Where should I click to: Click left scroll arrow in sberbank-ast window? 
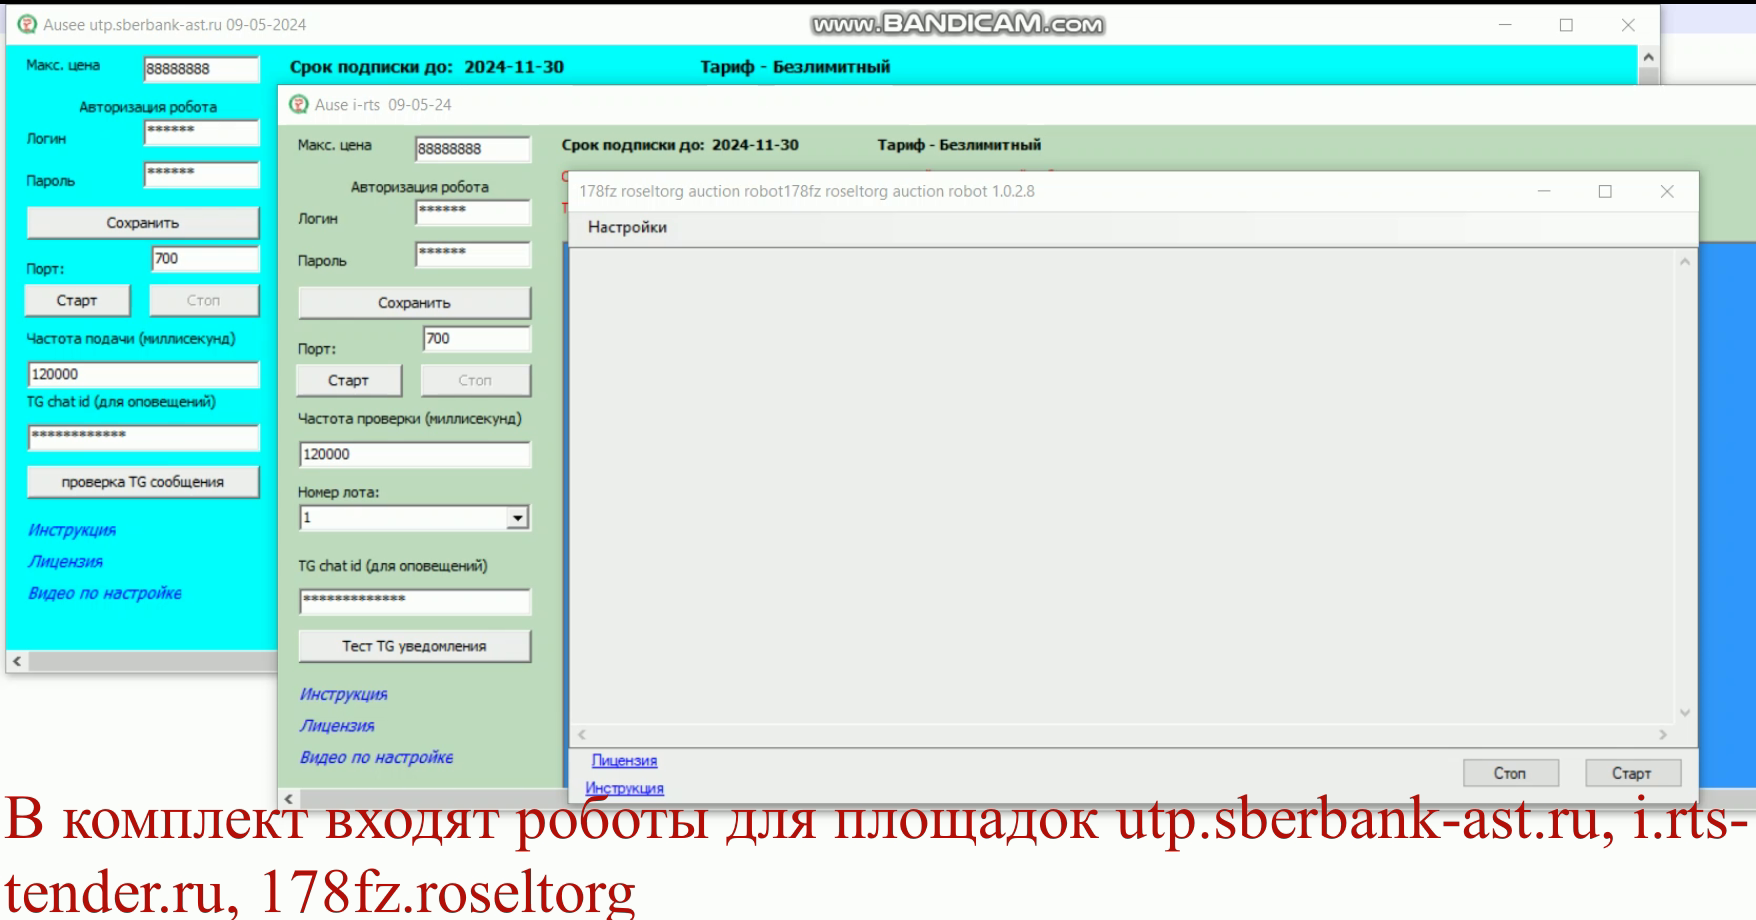(x=15, y=661)
